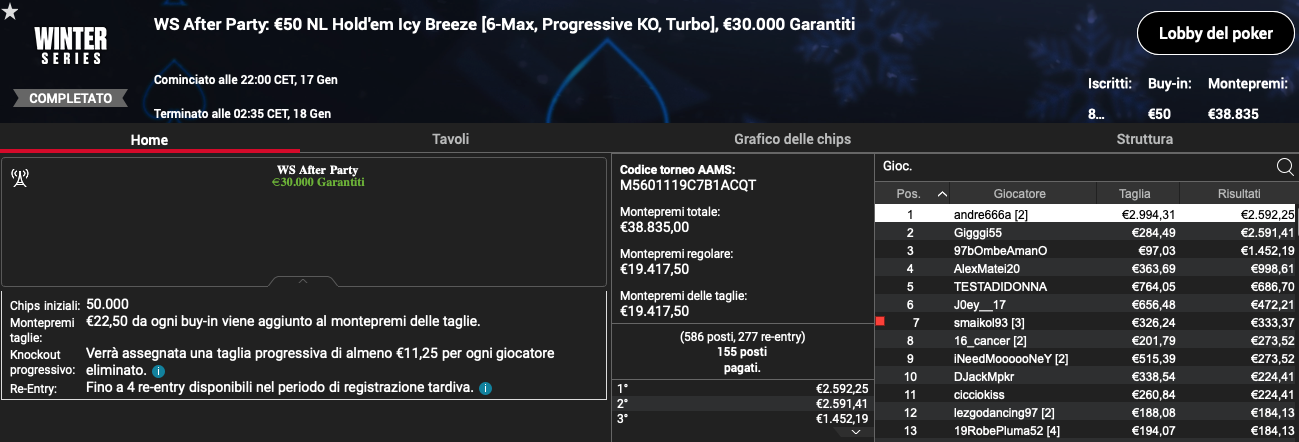1299x442 pixels.
Task: Sort by Pos. column arrow
Action: click(942, 194)
